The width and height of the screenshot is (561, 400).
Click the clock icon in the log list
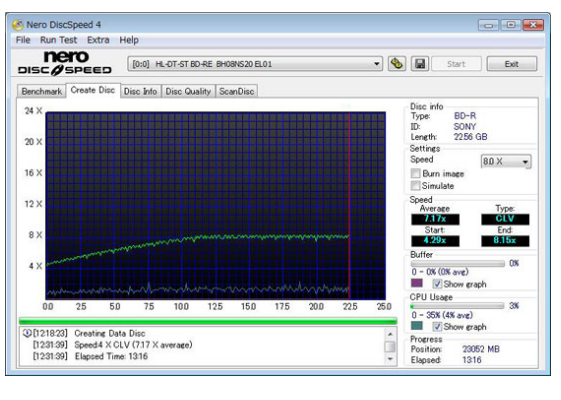(x=27, y=333)
